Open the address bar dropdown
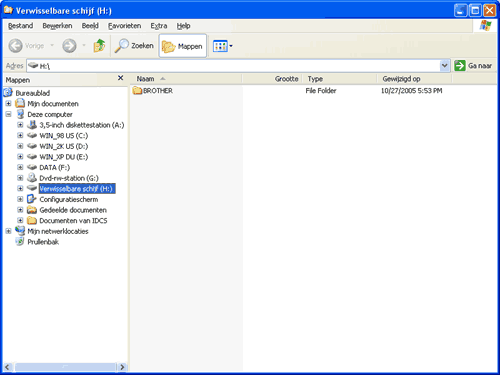Screen dimensions: 500x375 tap(444, 66)
